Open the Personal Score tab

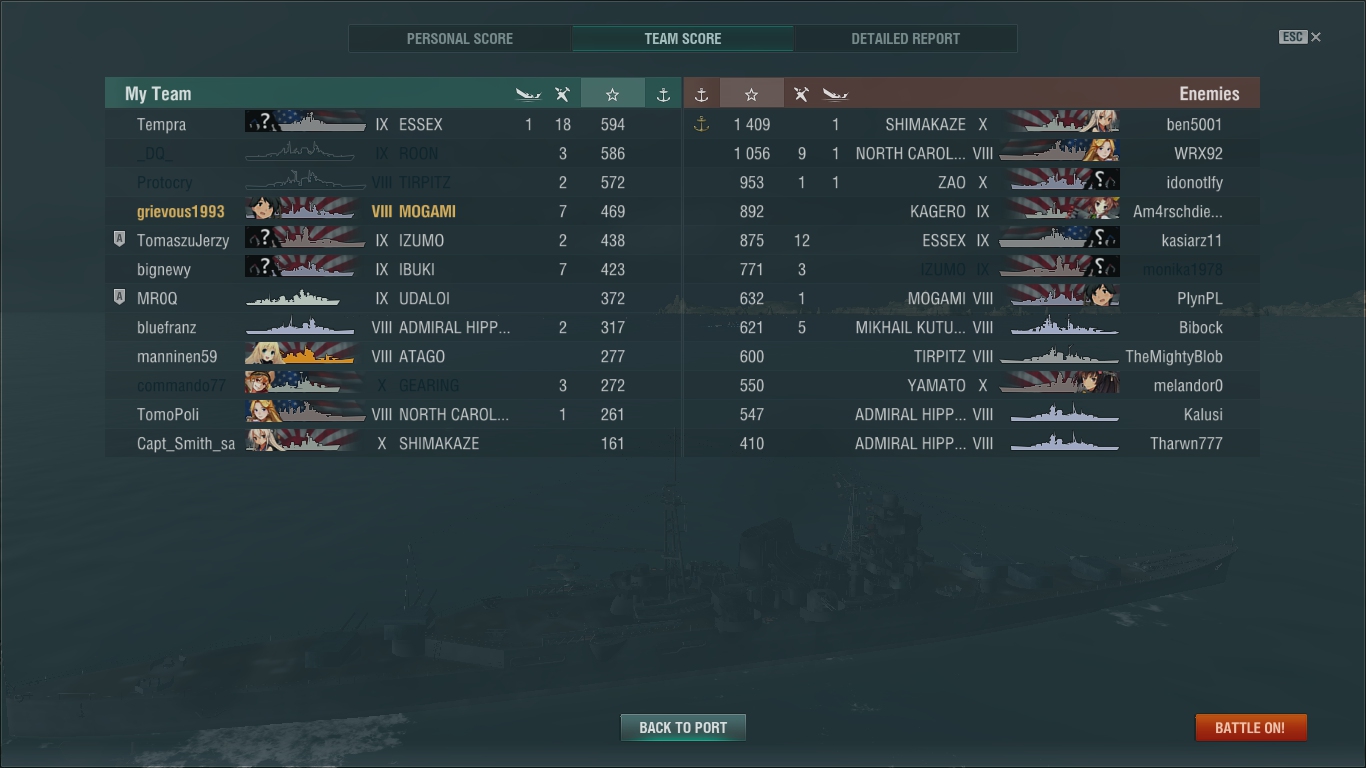pos(460,38)
